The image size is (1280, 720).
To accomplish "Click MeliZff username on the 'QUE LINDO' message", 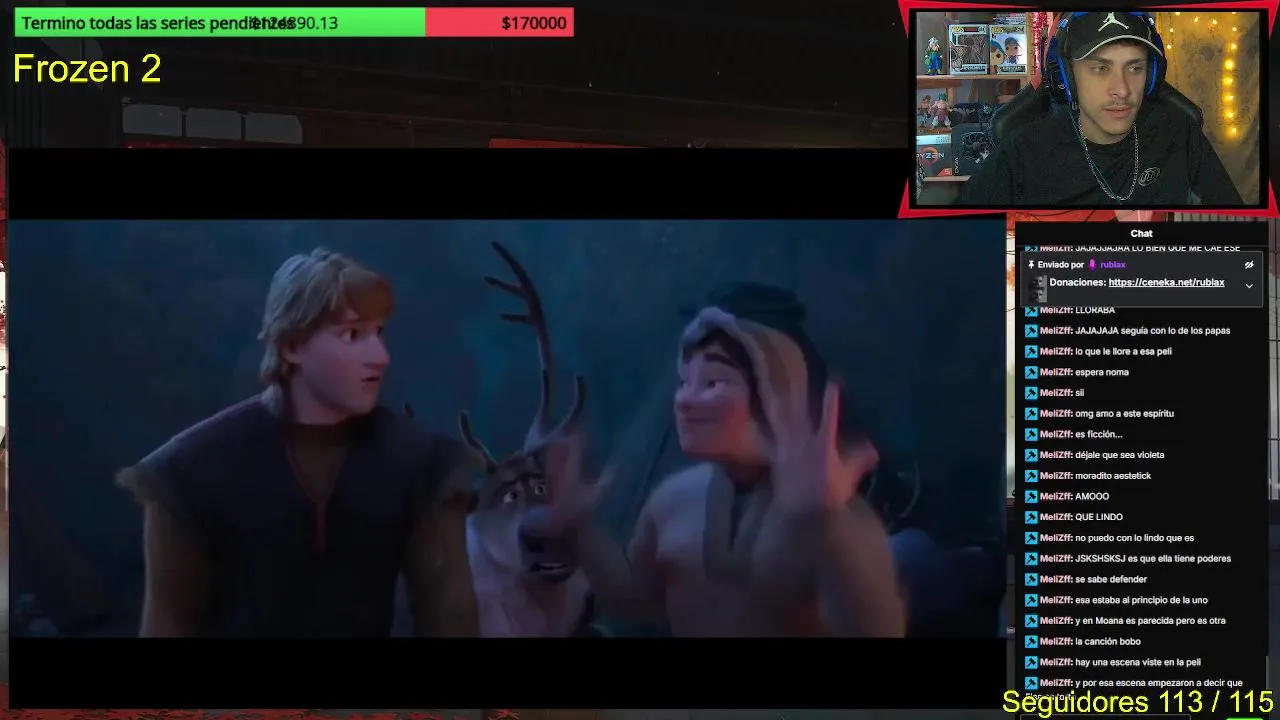I will tap(1055, 518).
